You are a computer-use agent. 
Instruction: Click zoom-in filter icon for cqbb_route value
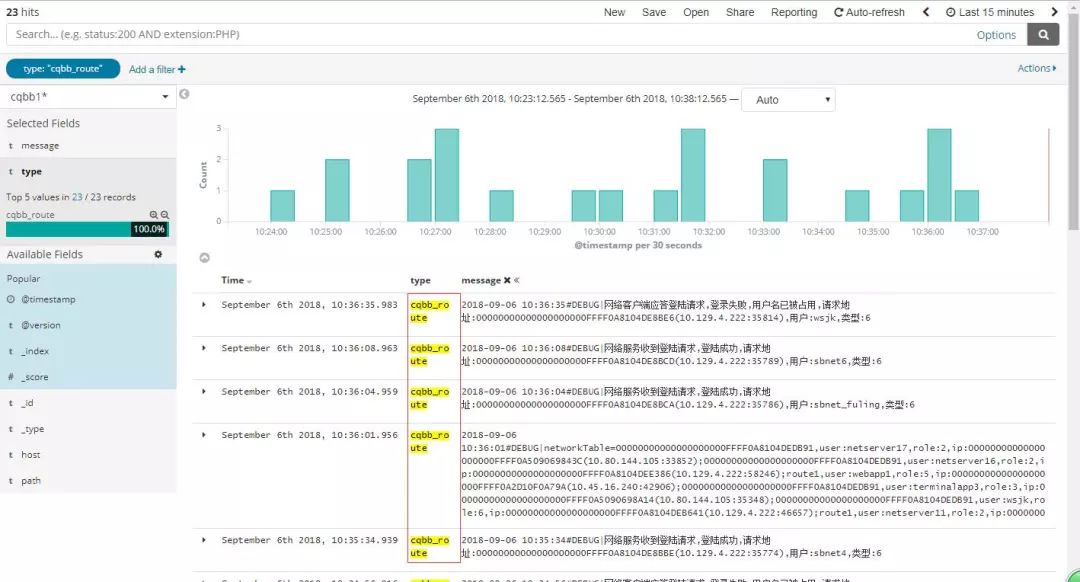pos(154,215)
